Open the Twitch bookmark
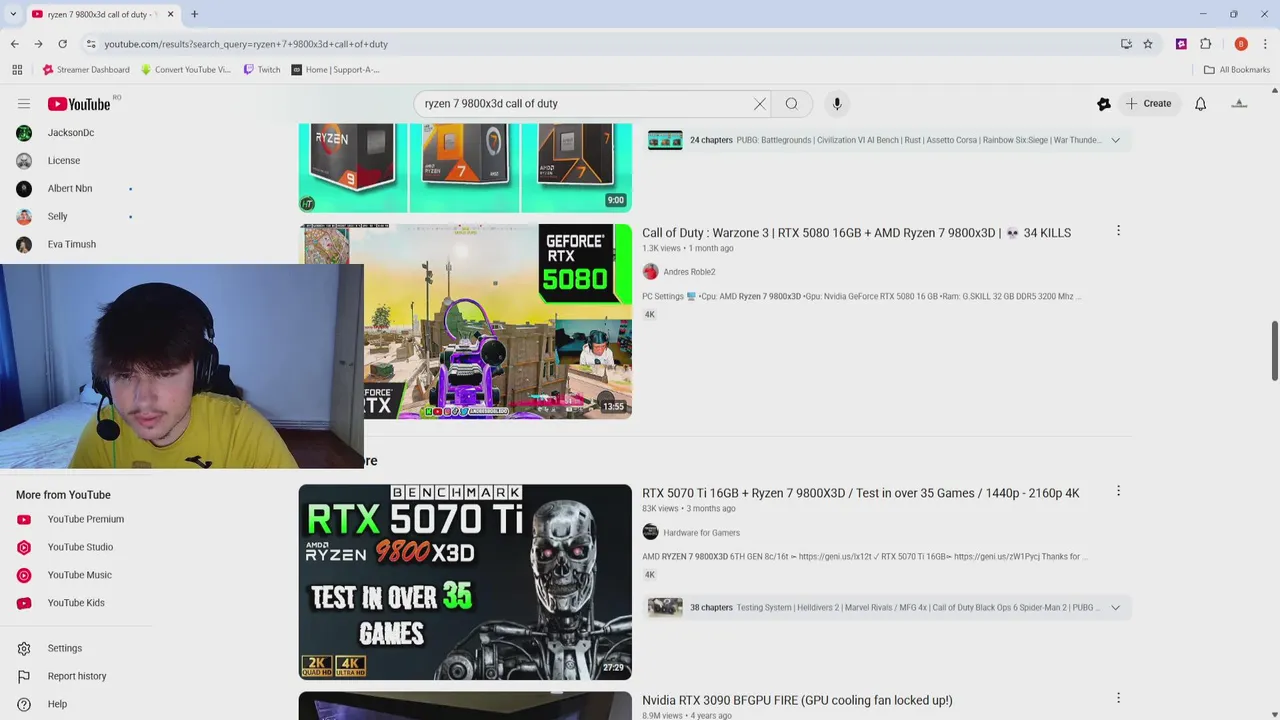The height and width of the screenshot is (720, 1280). click(x=263, y=70)
